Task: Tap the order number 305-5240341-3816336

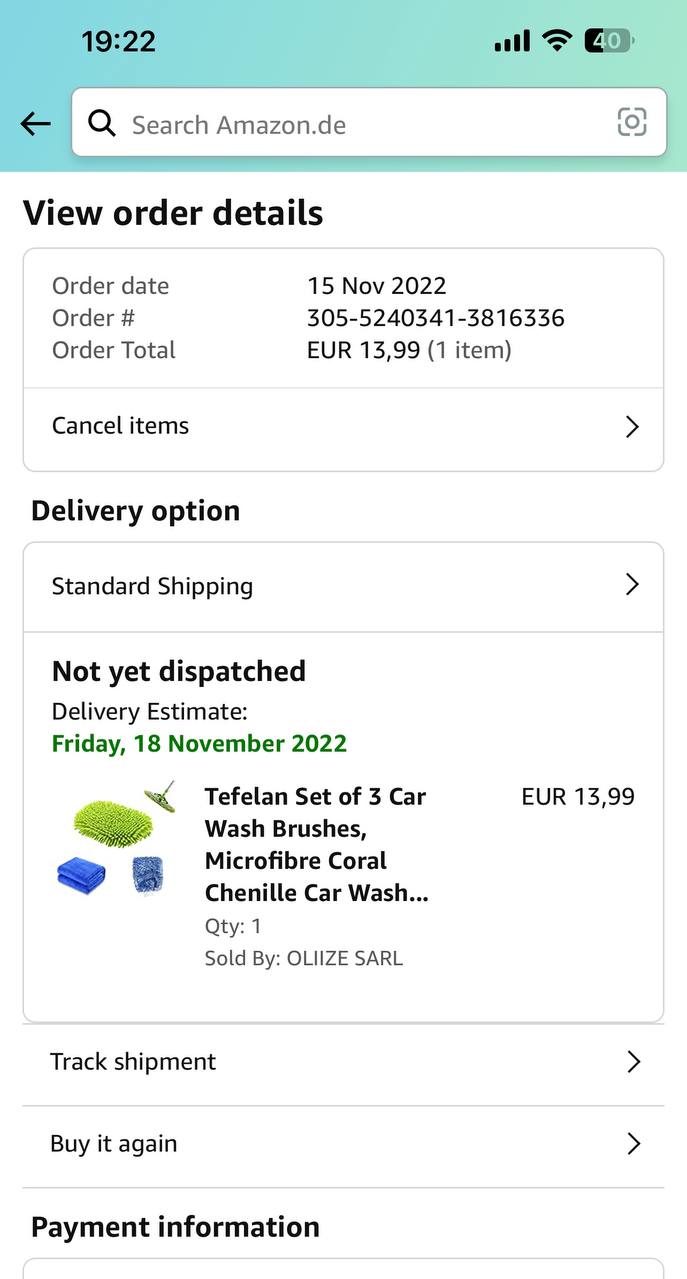Action: pyautogui.click(x=435, y=318)
